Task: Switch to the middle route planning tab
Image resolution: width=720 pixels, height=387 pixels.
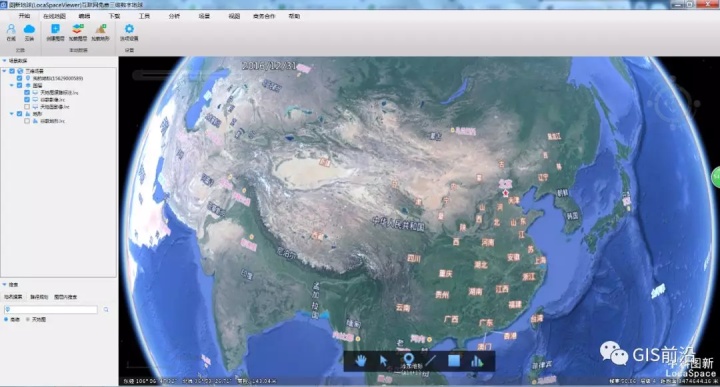Action: click(x=39, y=297)
